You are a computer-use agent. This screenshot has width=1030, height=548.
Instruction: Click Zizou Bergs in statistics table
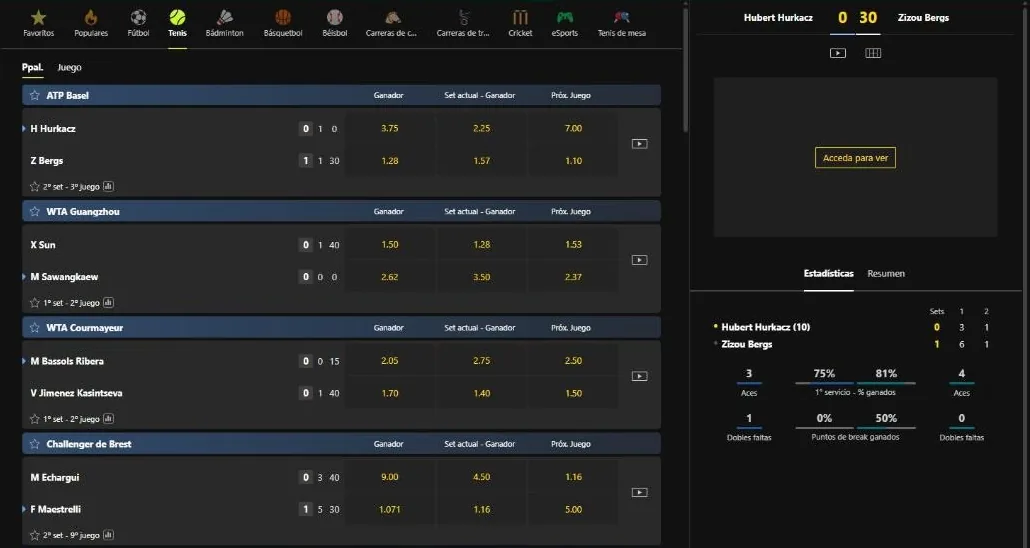[x=747, y=344]
